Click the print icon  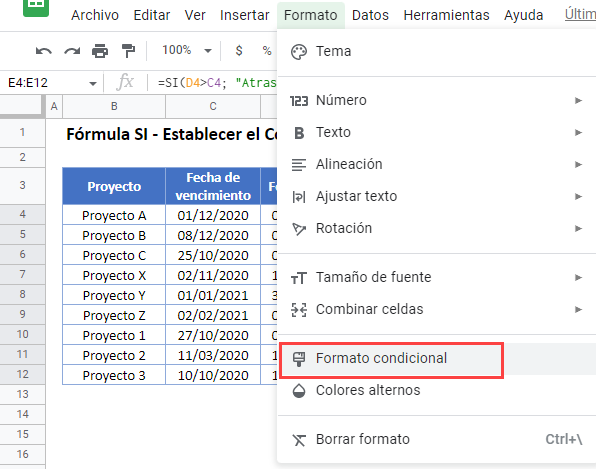pyautogui.click(x=100, y=51)
